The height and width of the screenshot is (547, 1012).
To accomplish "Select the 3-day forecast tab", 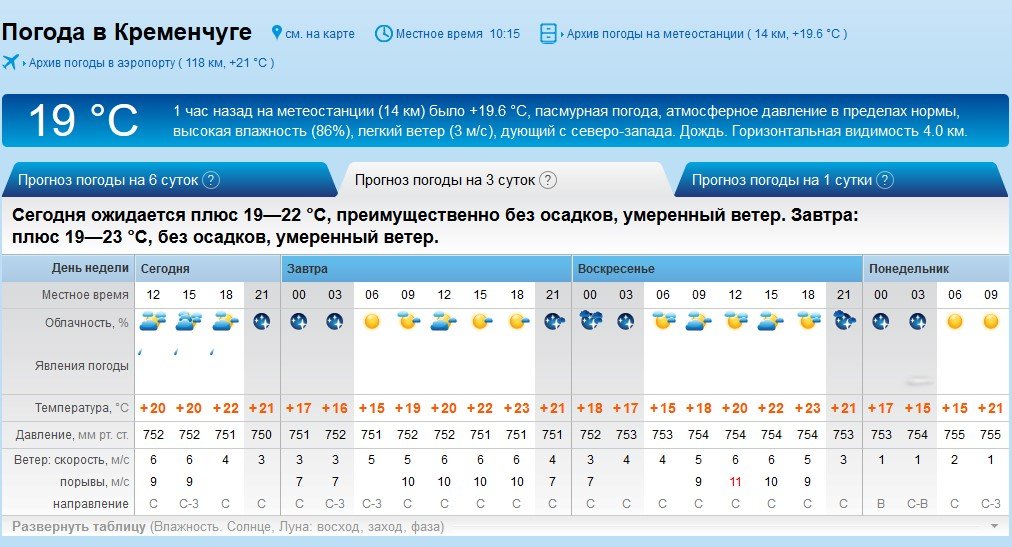I will (445, 180).
